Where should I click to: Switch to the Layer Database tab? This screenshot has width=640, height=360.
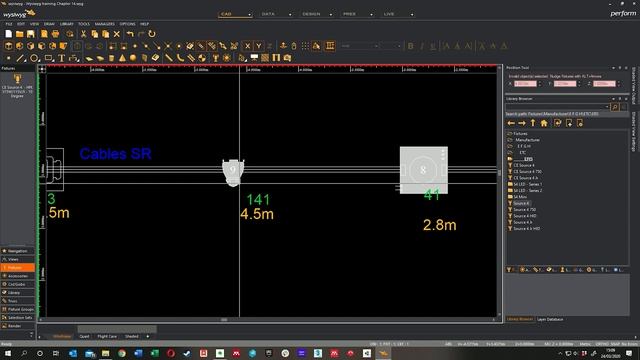point(550,319)
